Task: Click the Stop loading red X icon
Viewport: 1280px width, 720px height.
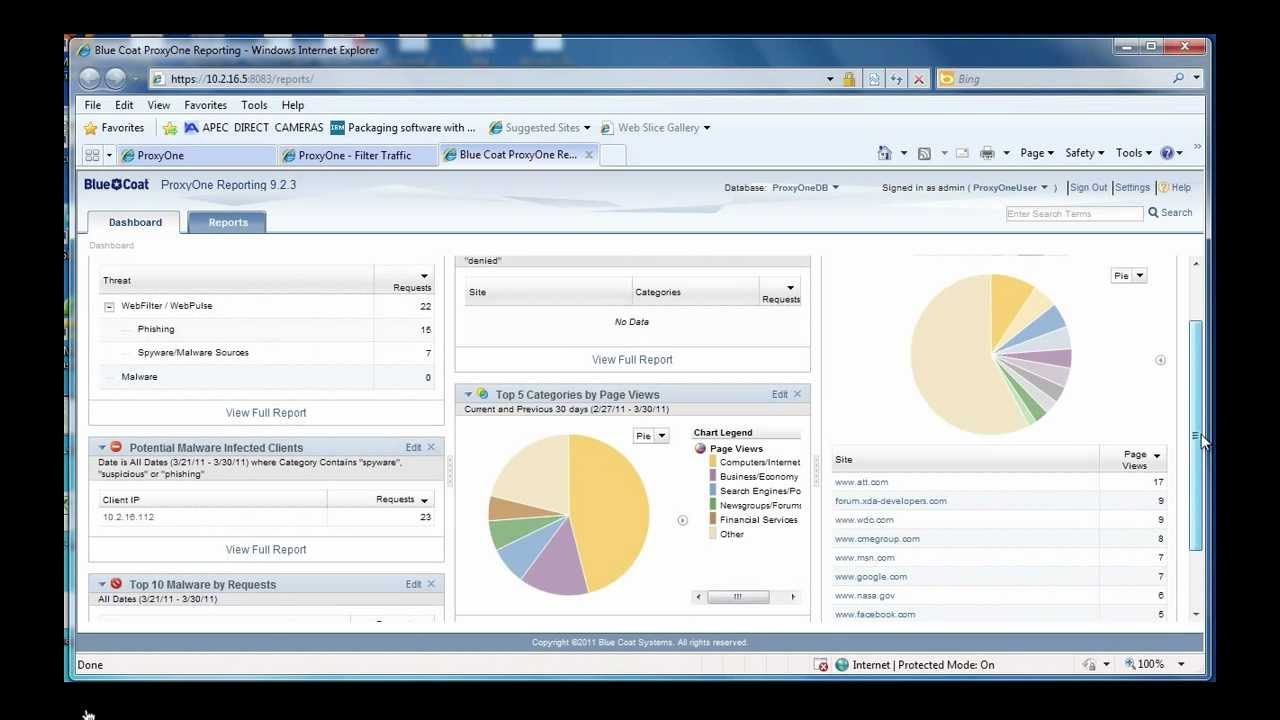Action: (x=918, y=79)
